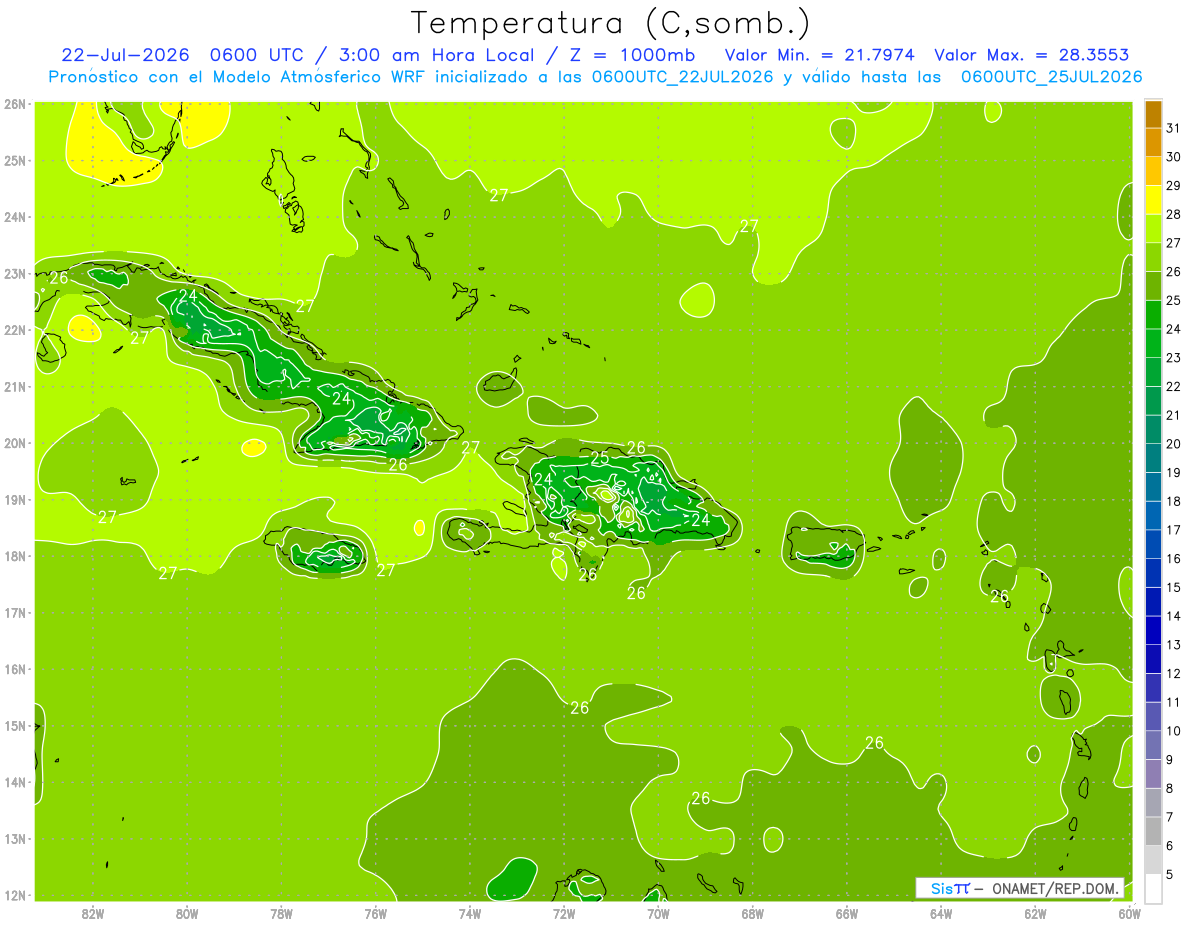Click the 'SisTT - ONAMET/REP.DOM.' credit label

point(1020,888)
